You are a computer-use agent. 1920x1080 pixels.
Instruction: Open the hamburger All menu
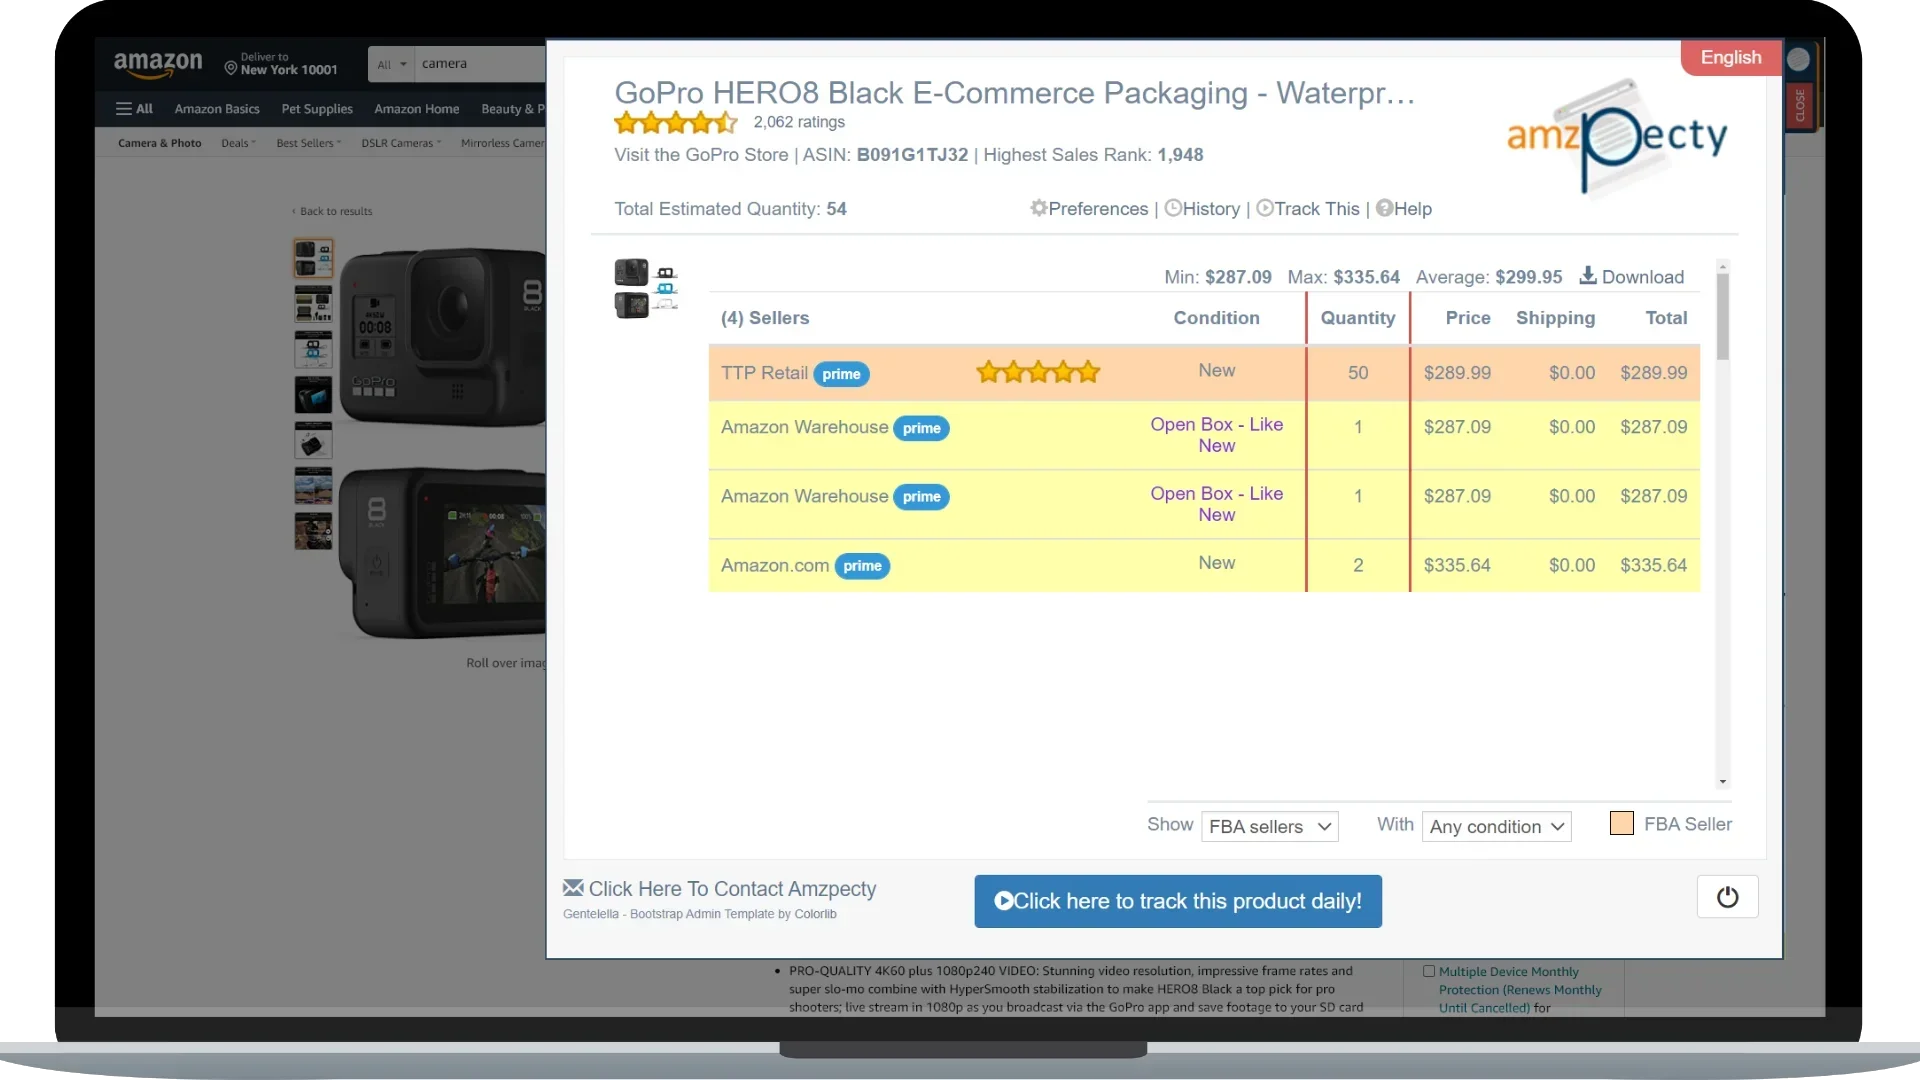pyautogui.click(x=134, y=109)
